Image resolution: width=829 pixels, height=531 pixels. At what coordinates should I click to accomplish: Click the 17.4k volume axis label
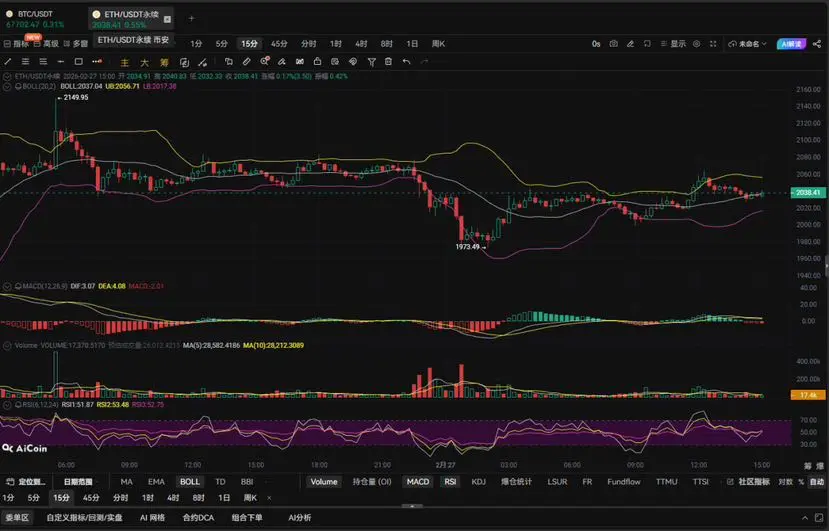click(x=808, y=395)
